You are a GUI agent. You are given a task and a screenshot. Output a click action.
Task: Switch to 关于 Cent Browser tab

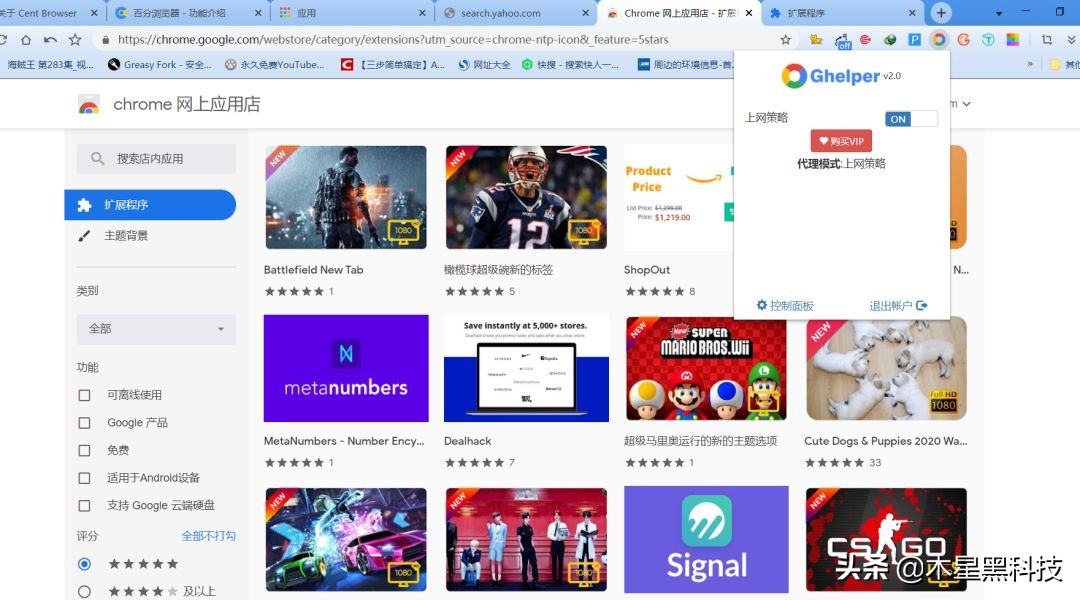[47, 13]
